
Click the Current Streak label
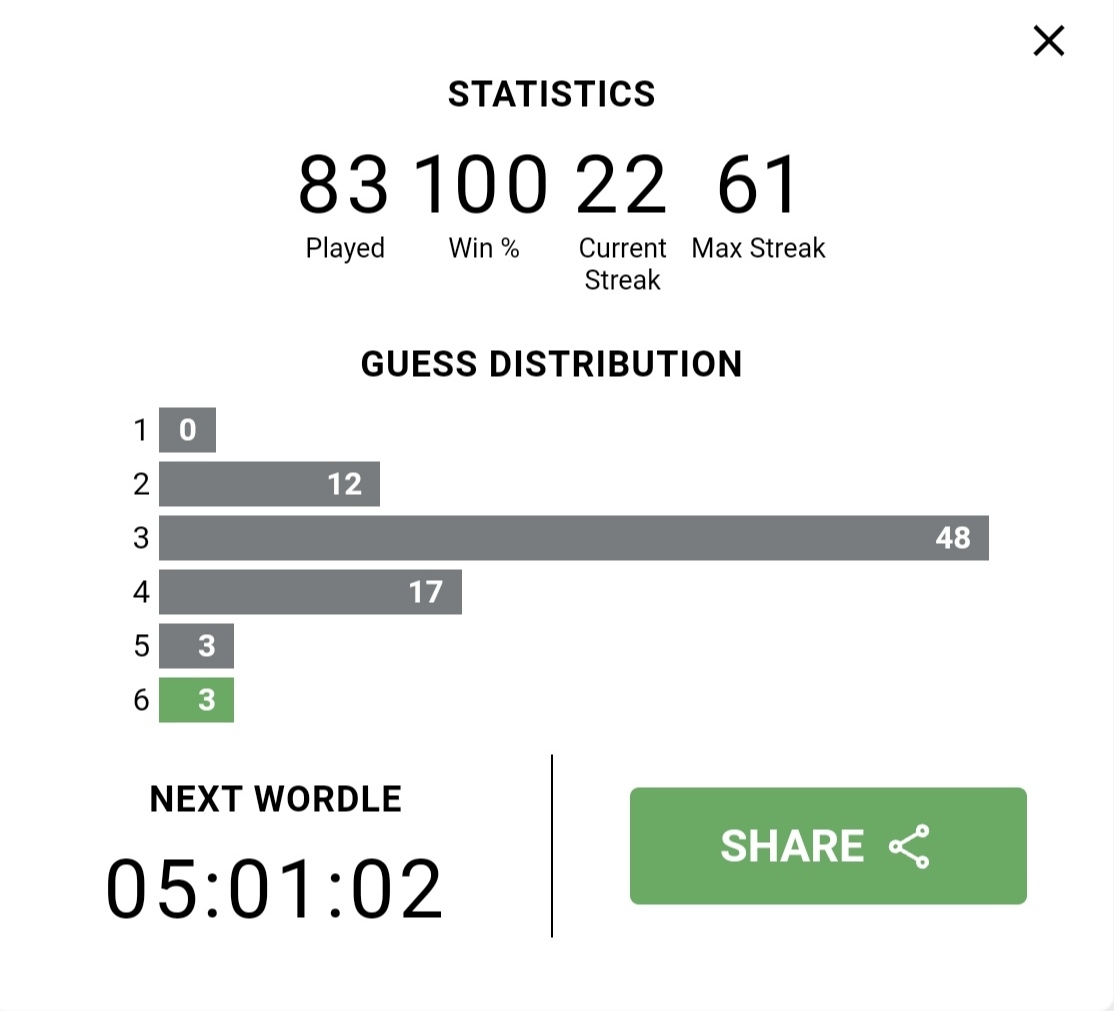622,264
